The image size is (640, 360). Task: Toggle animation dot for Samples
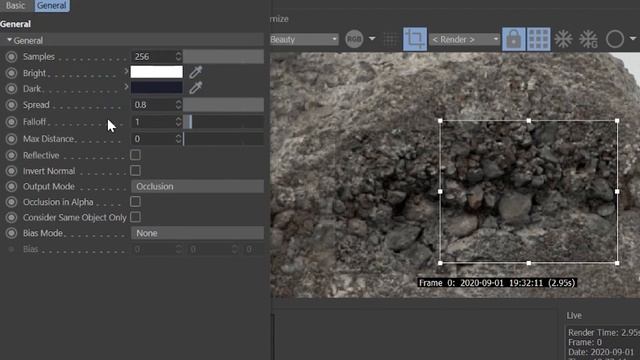pyautogui.click(x=11, y=57)
